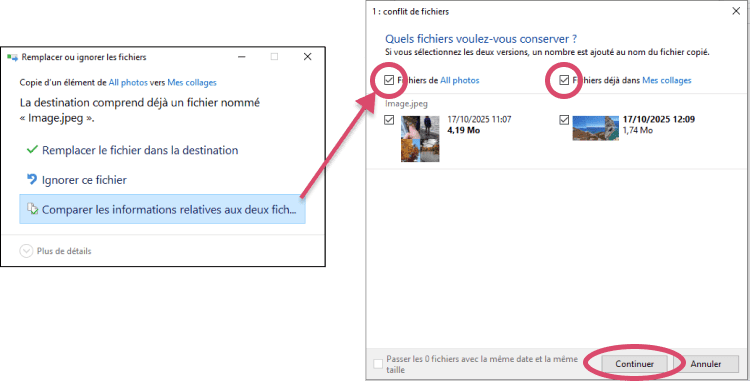Select Comparer les informations relatives aux deux fichiers
The height and width of the screenshot is (381, 750).
click(162, 209)
